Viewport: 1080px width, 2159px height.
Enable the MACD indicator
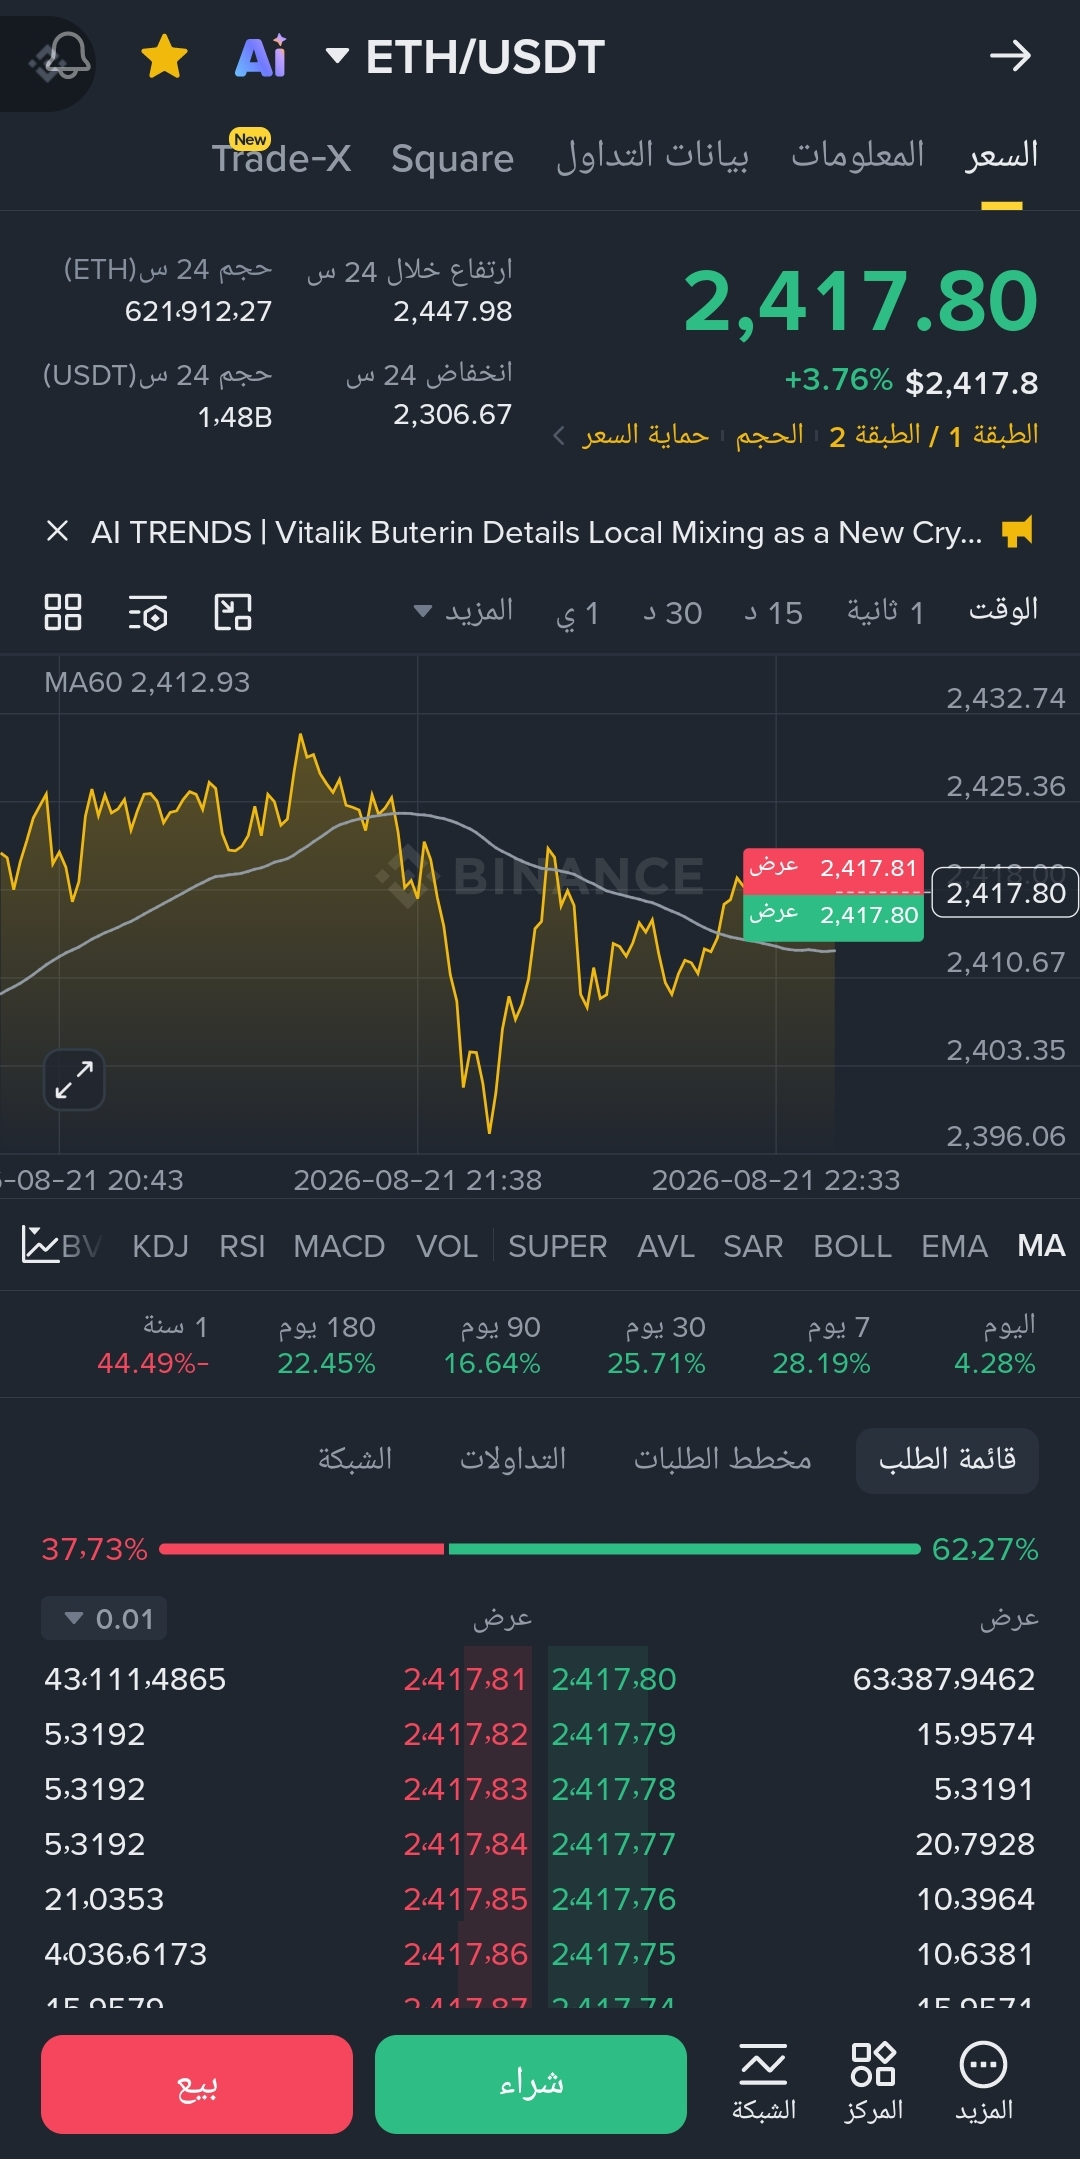pos(339,1246)
